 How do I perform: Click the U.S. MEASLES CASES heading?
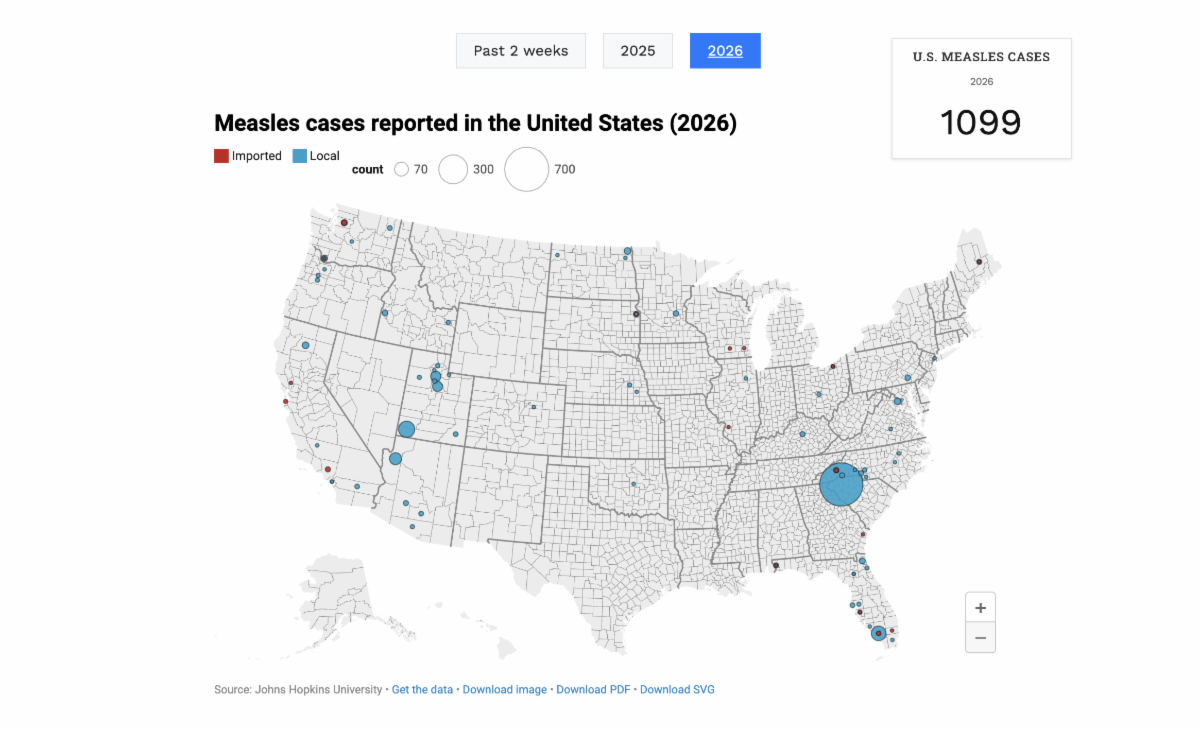click(x=981, y=57)
